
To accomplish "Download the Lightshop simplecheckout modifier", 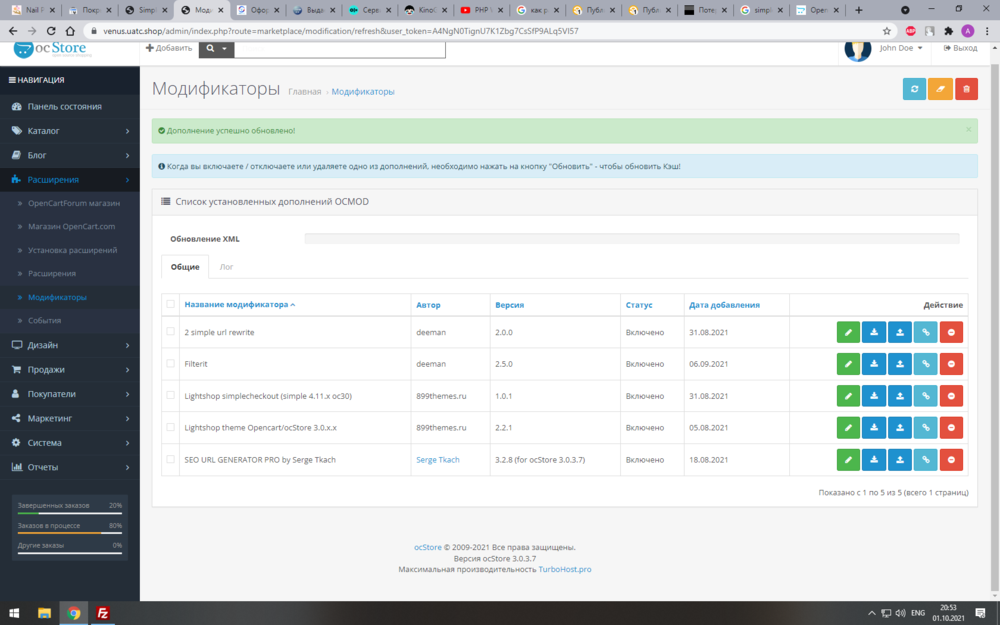I will 874,396.
